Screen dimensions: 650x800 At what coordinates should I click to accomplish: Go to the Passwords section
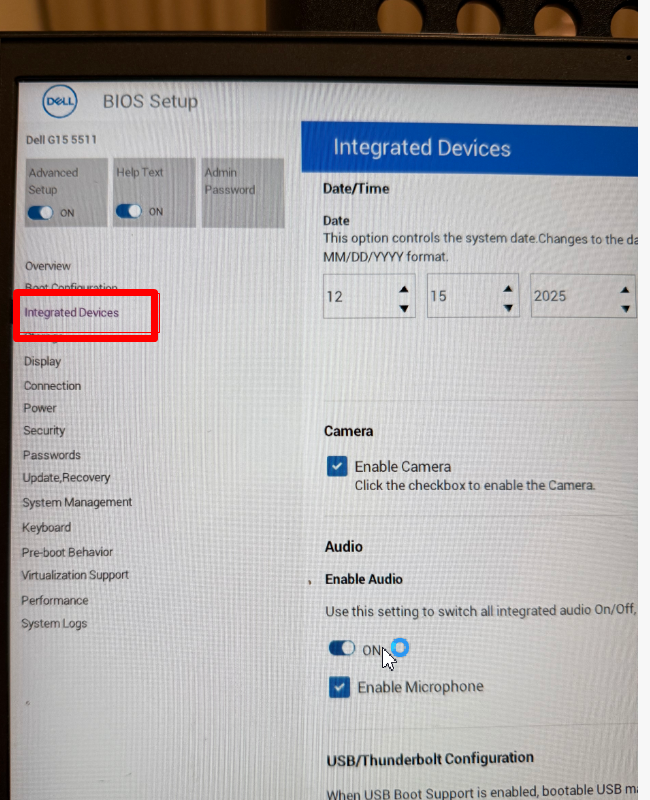[x=52, y=455]
